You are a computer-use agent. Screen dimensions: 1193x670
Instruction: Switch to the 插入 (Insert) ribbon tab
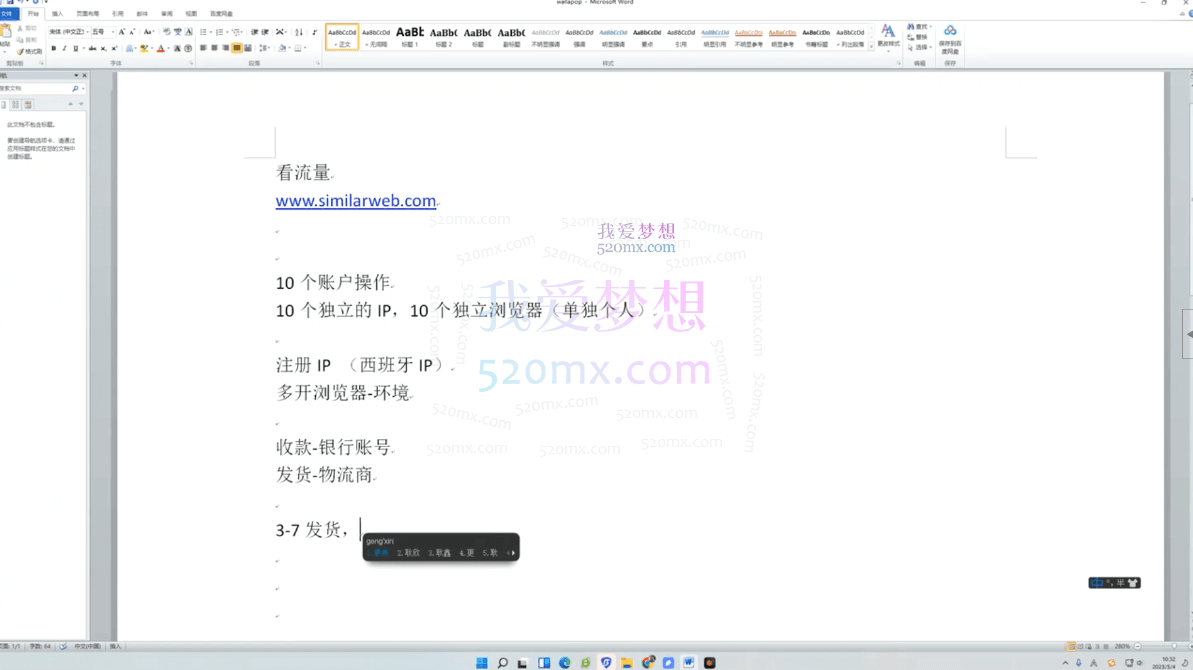pyautogui.click(x=58, y=13)
